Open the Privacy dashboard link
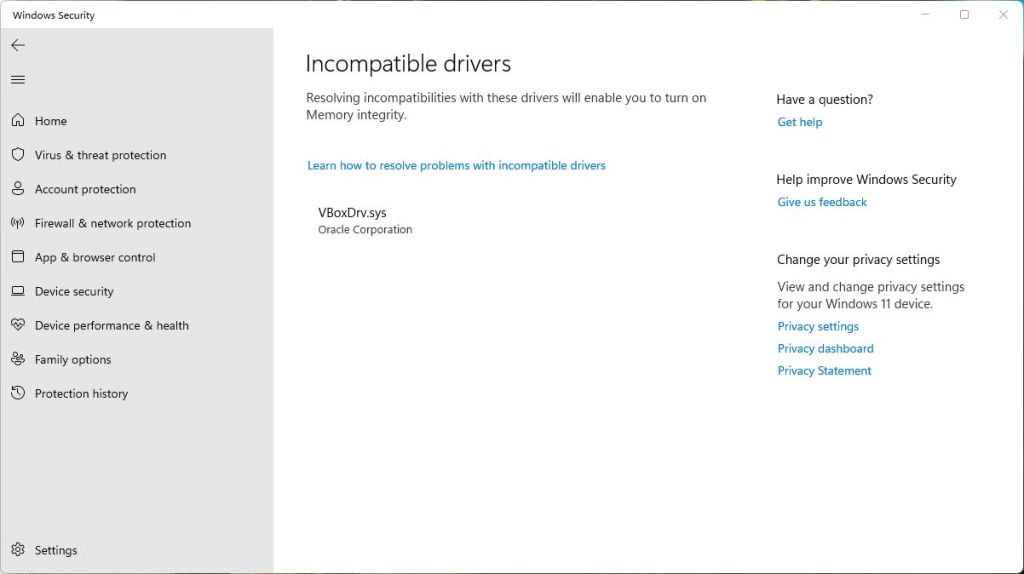Viewport: 1024px width, 574px height. [x=825, y=348]
